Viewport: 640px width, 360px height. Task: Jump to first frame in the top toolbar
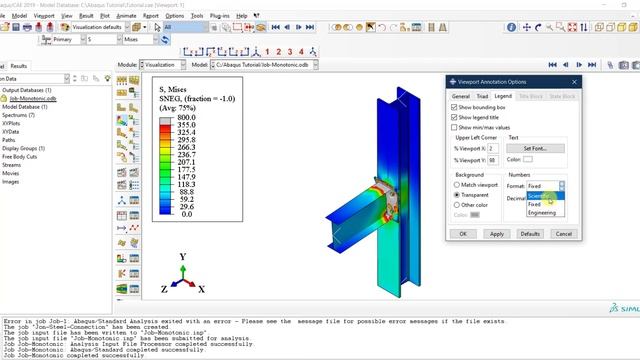click(276, 27)
